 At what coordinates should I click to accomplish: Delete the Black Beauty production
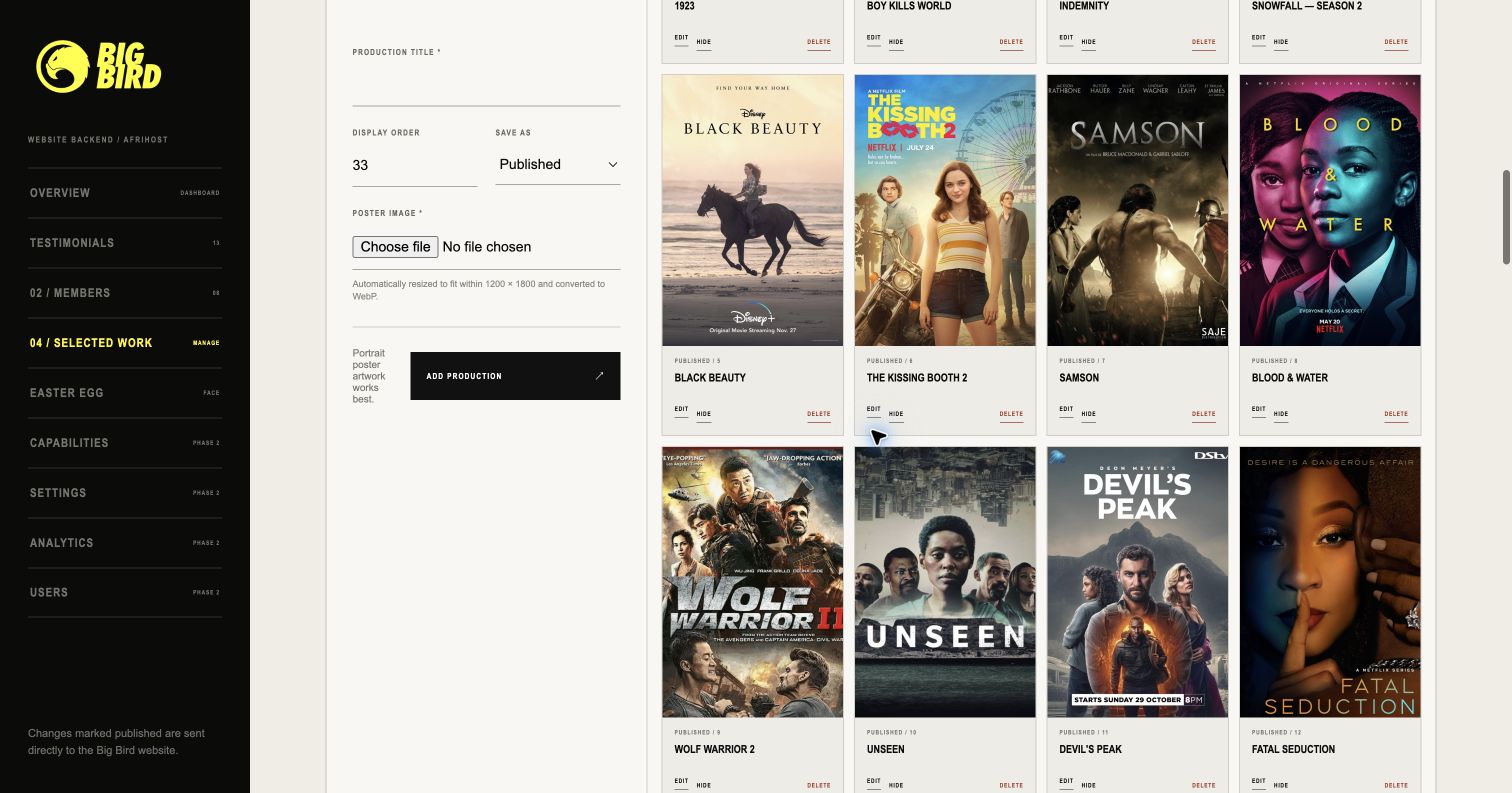tap(819, 414)
